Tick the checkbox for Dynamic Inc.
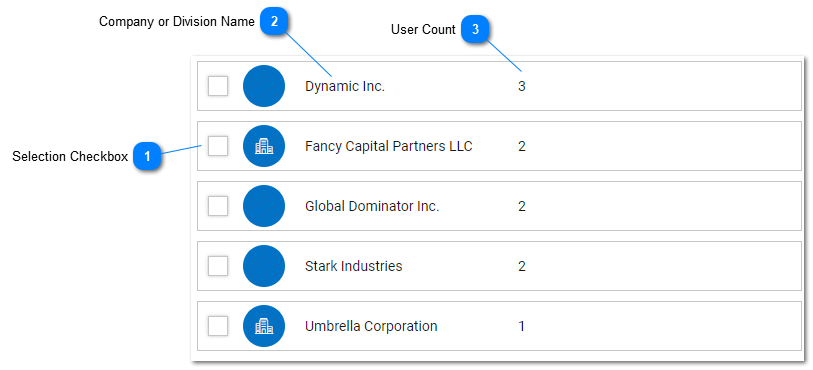 [218, 86]
